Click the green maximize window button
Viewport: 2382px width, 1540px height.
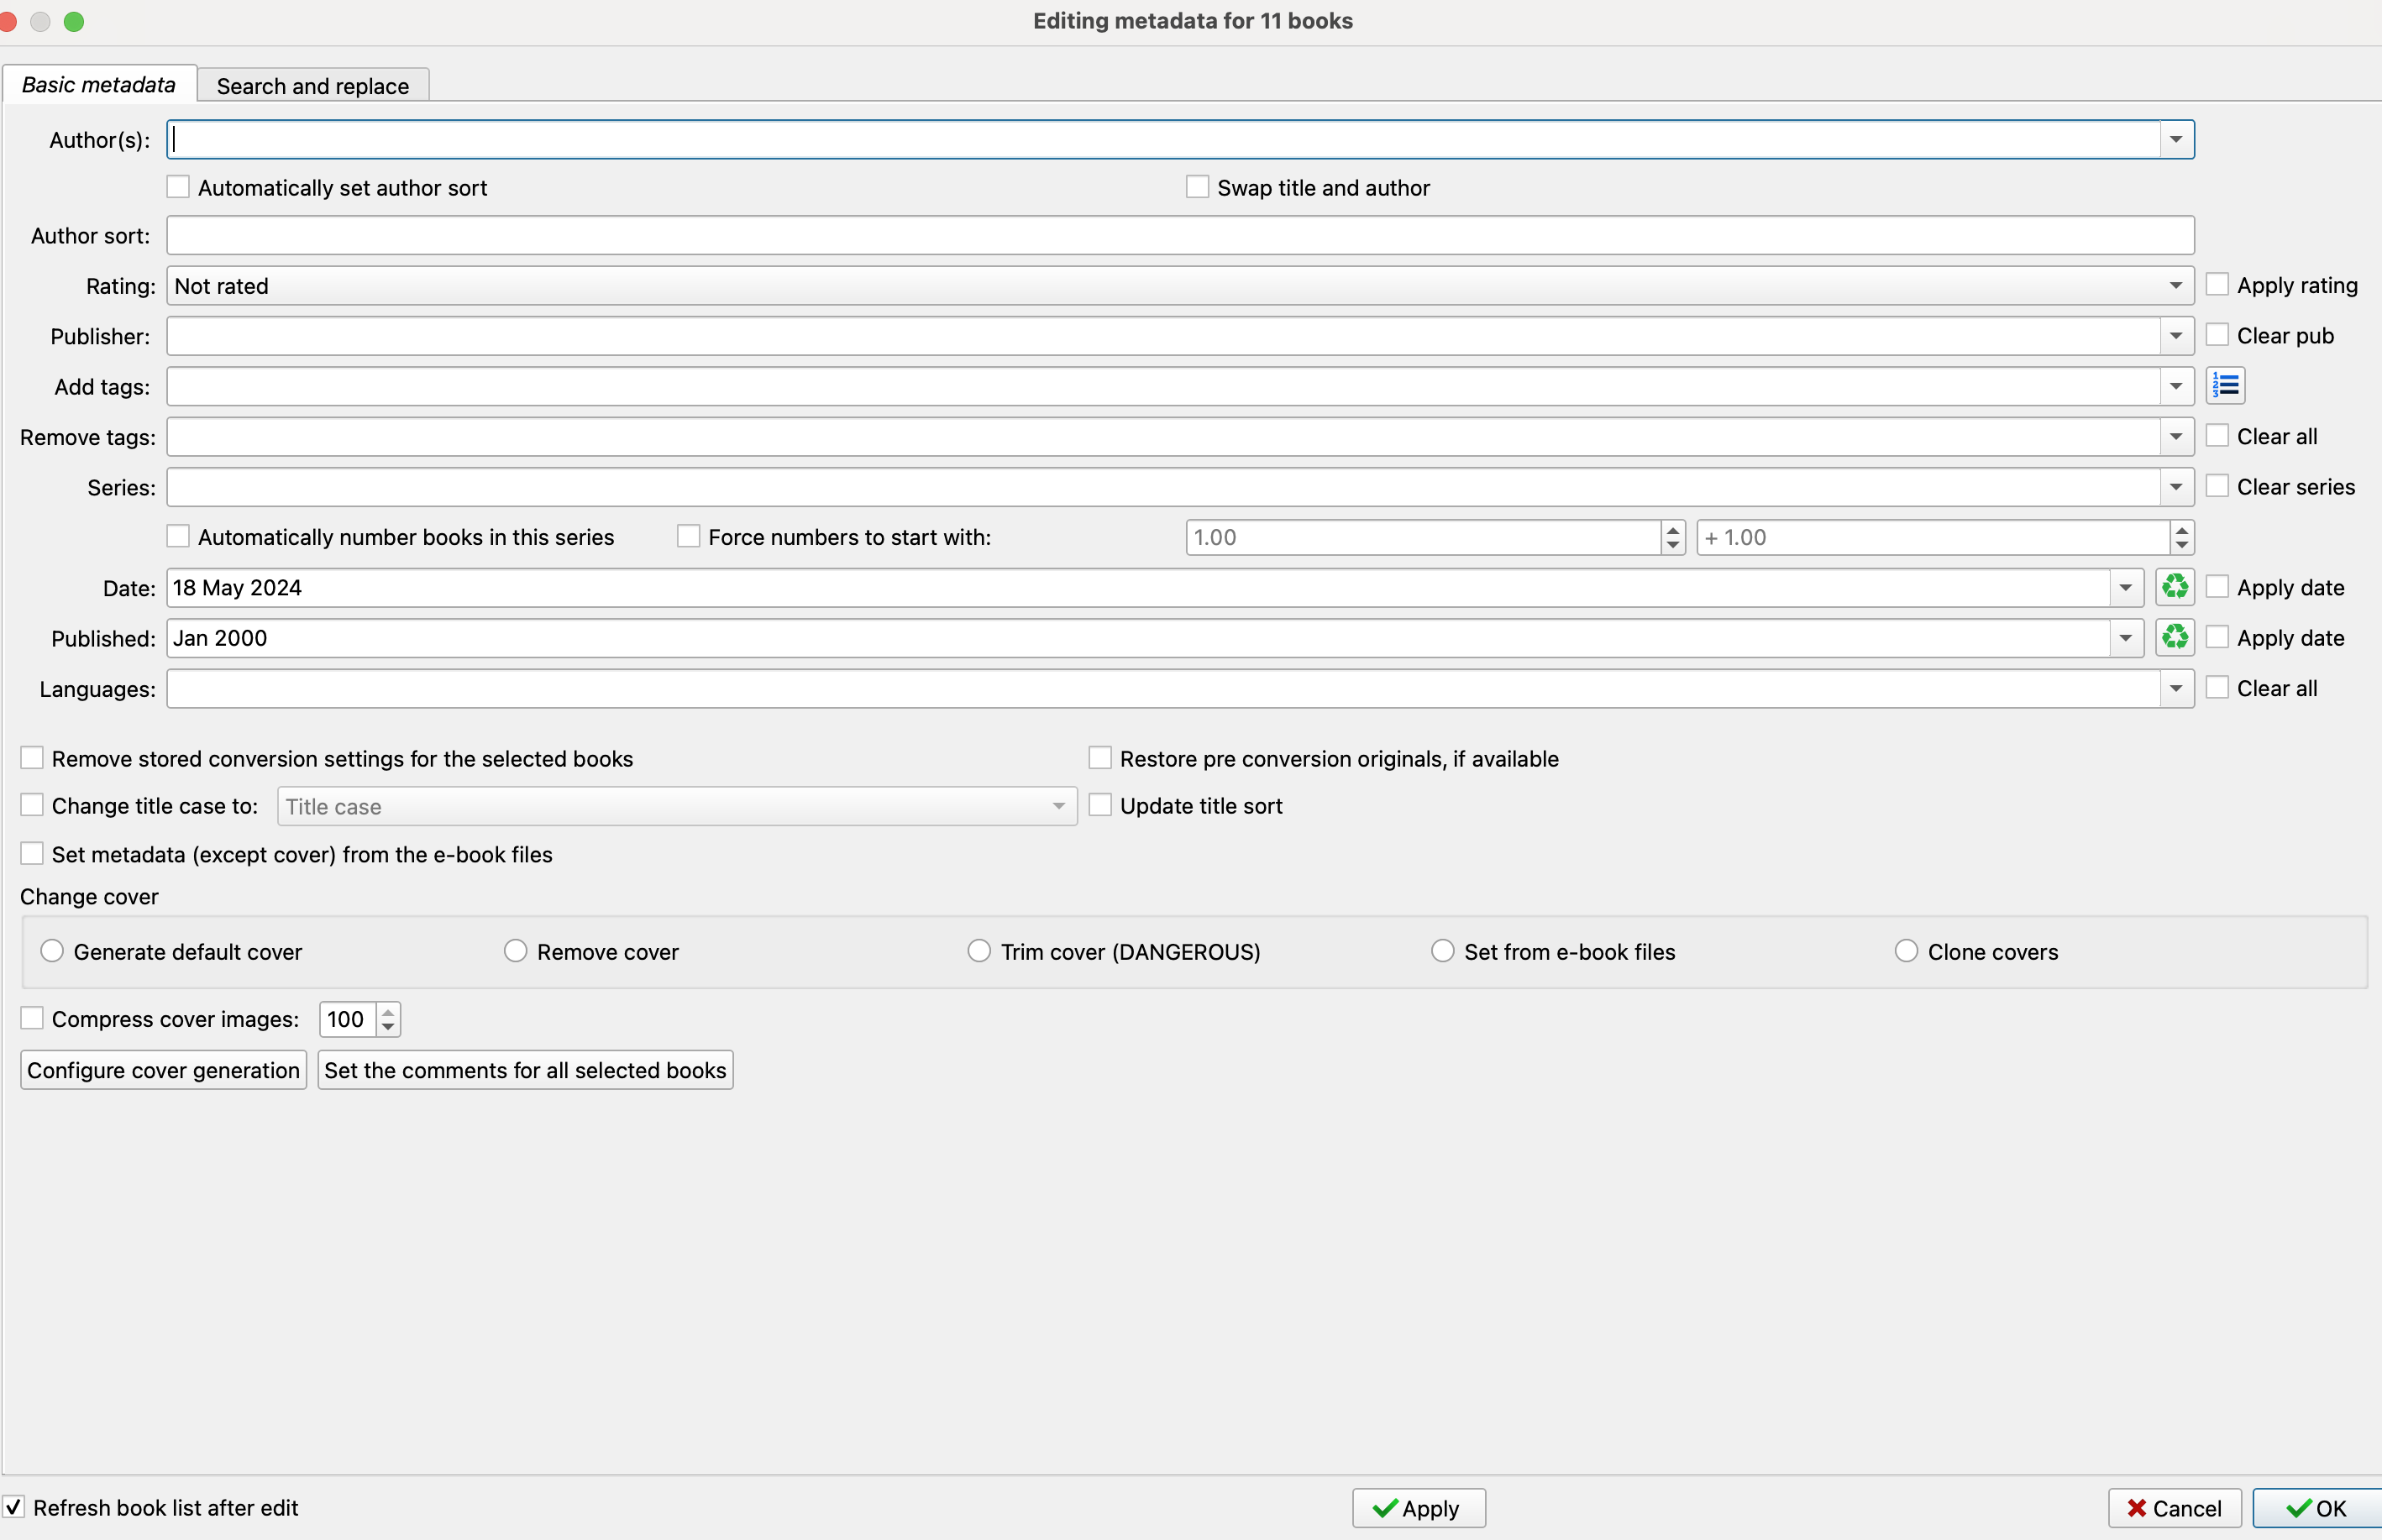pos(74,21)
